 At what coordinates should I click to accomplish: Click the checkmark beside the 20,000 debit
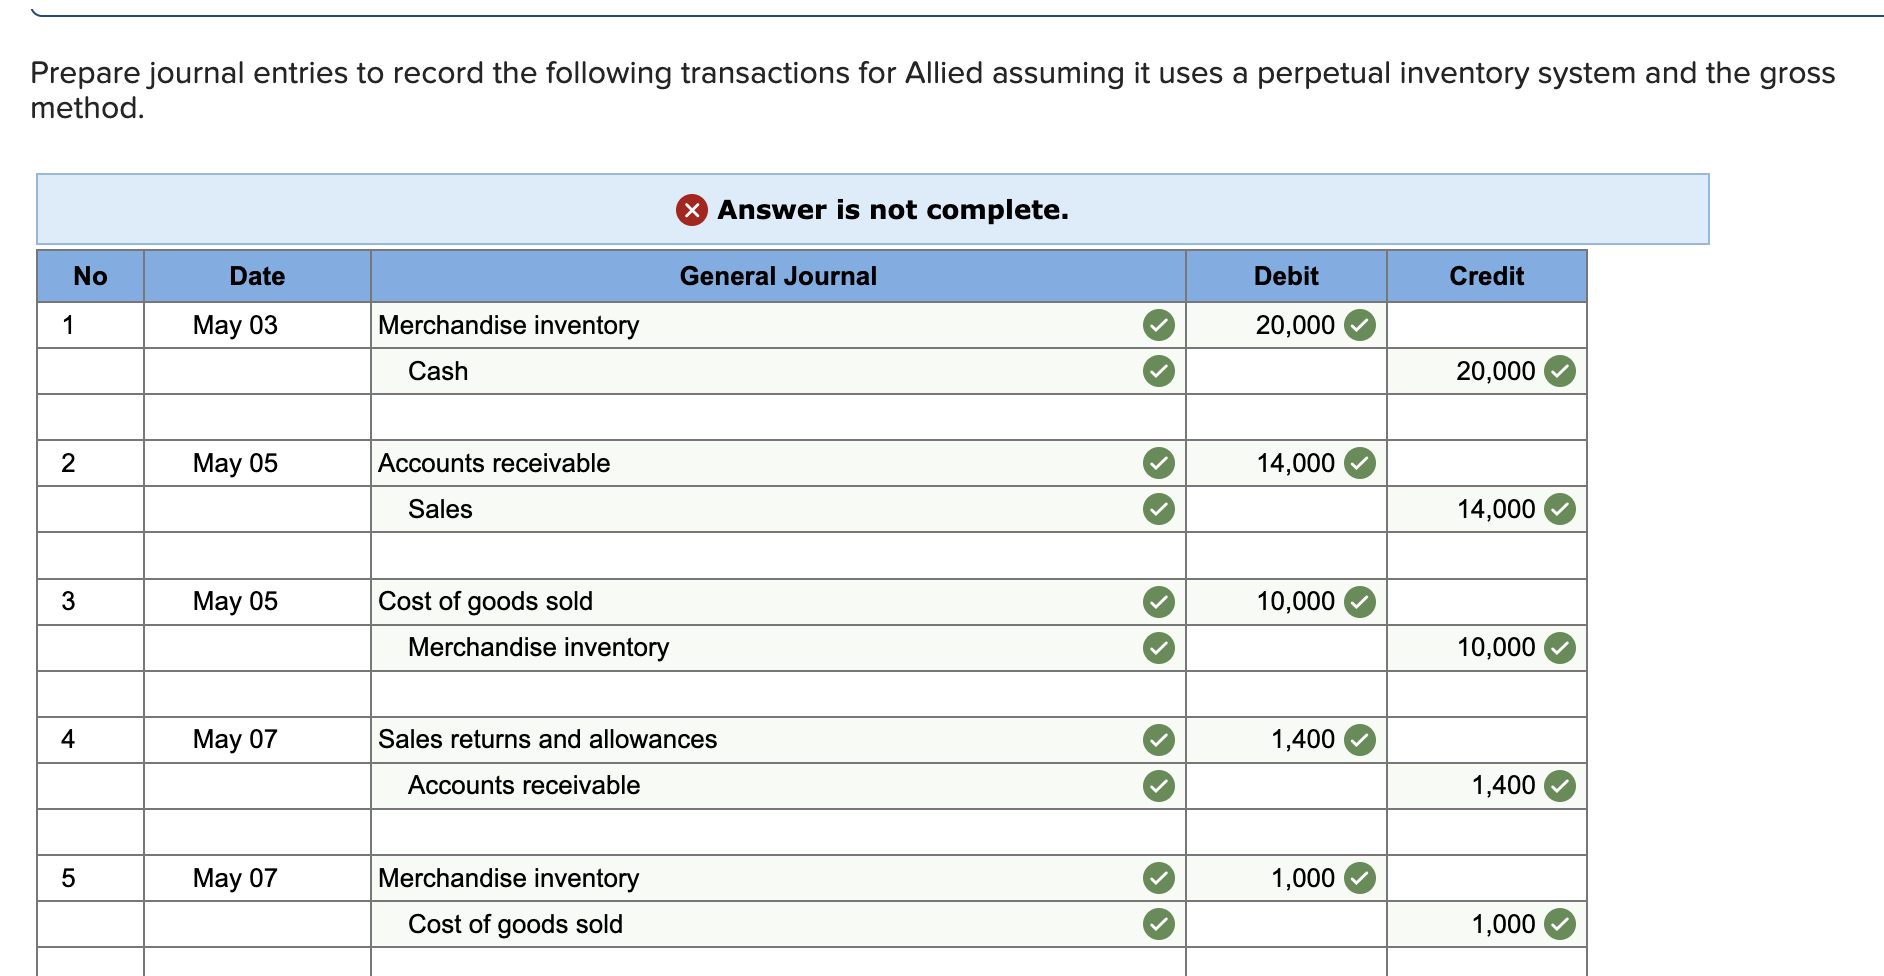pyautogui.click(x=1359, y=324)
